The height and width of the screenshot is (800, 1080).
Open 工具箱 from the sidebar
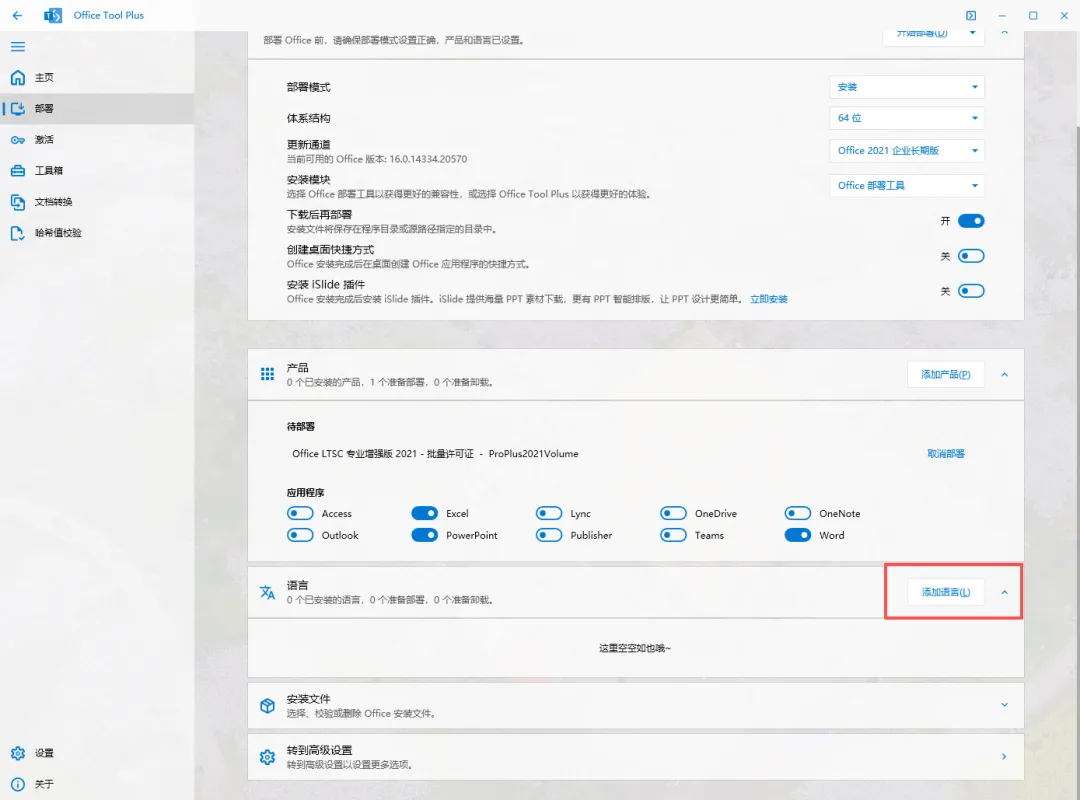point(97,171)
